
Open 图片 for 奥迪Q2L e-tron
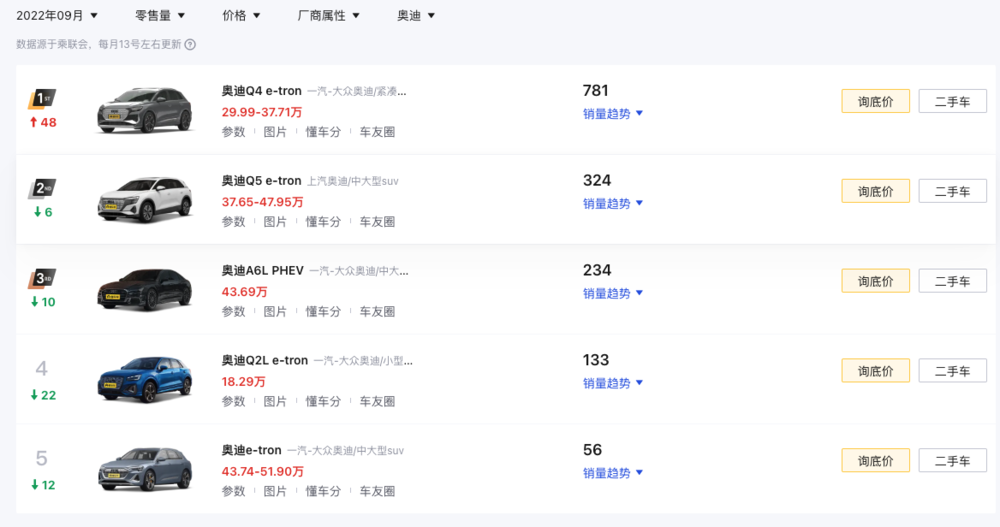275,402
